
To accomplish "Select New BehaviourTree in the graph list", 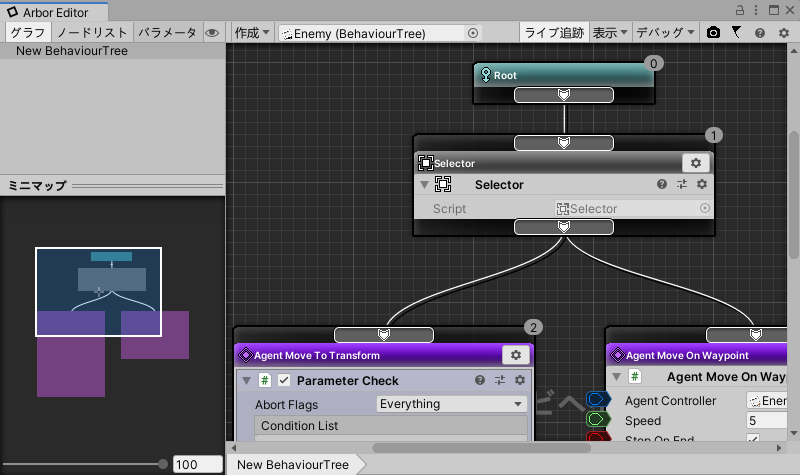I will (72, 50).
